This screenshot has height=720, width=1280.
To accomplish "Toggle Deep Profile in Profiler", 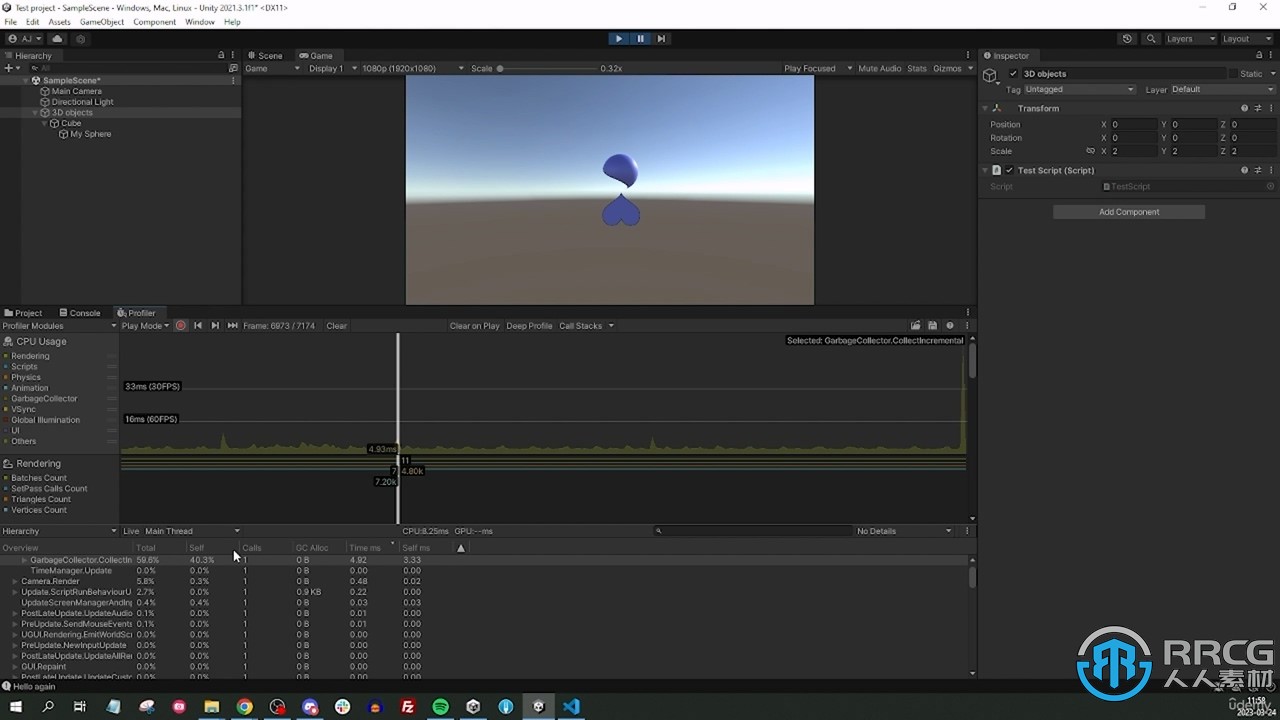I will (529, 326).
